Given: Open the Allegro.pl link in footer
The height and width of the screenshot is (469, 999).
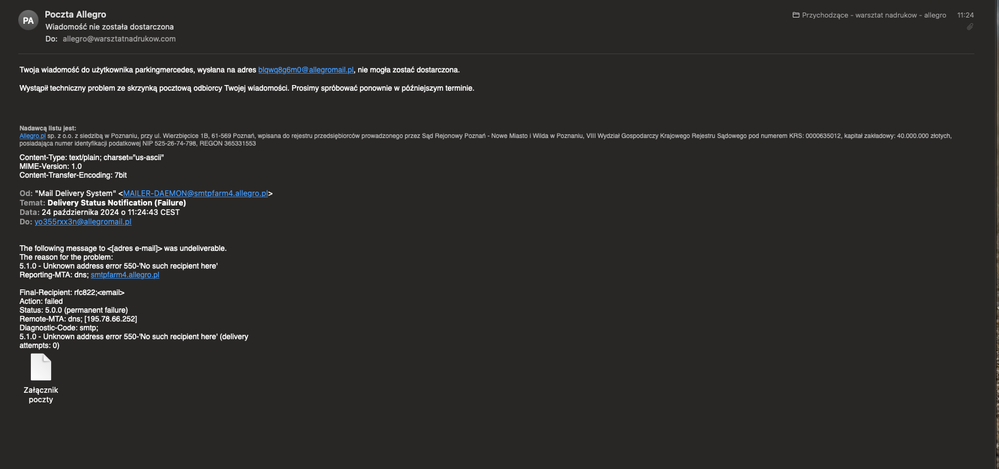Looking at the screenshot, I should [32, 136].
